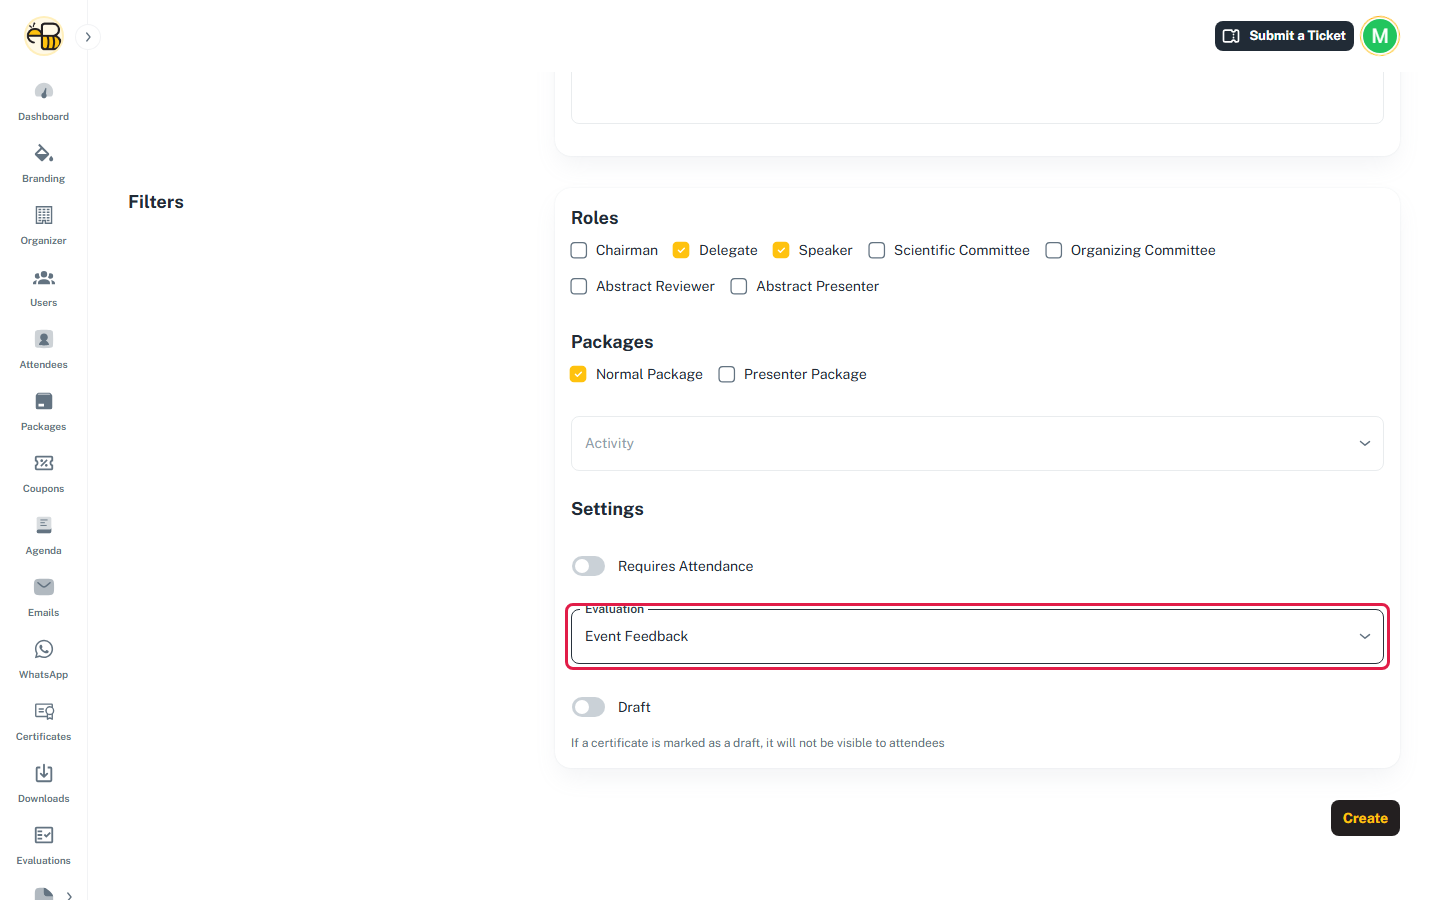Image resolution: width=1440 pixels, height=900 pixels.
Task: Uncheck the Delegate role
Action: [x=681, y=250]
